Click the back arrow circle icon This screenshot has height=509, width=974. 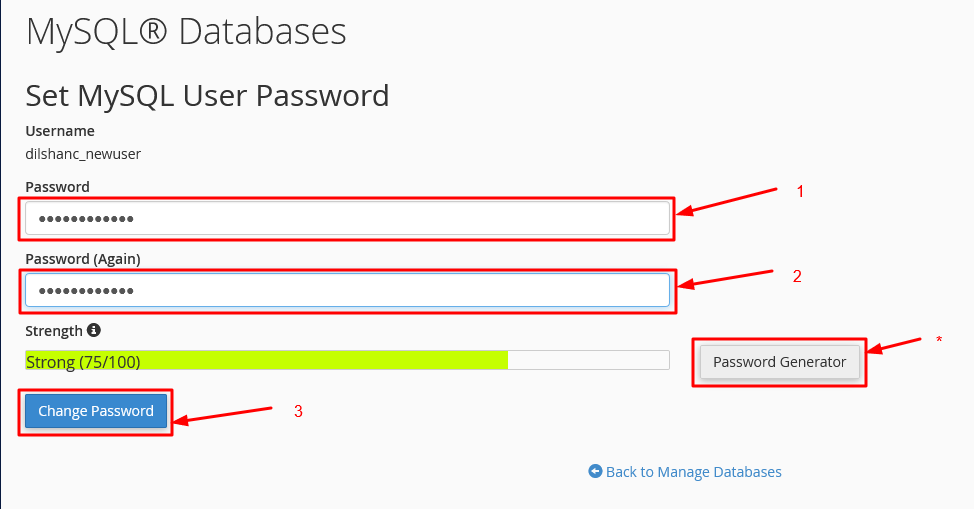pyautogui.click(x=595, y=471)
